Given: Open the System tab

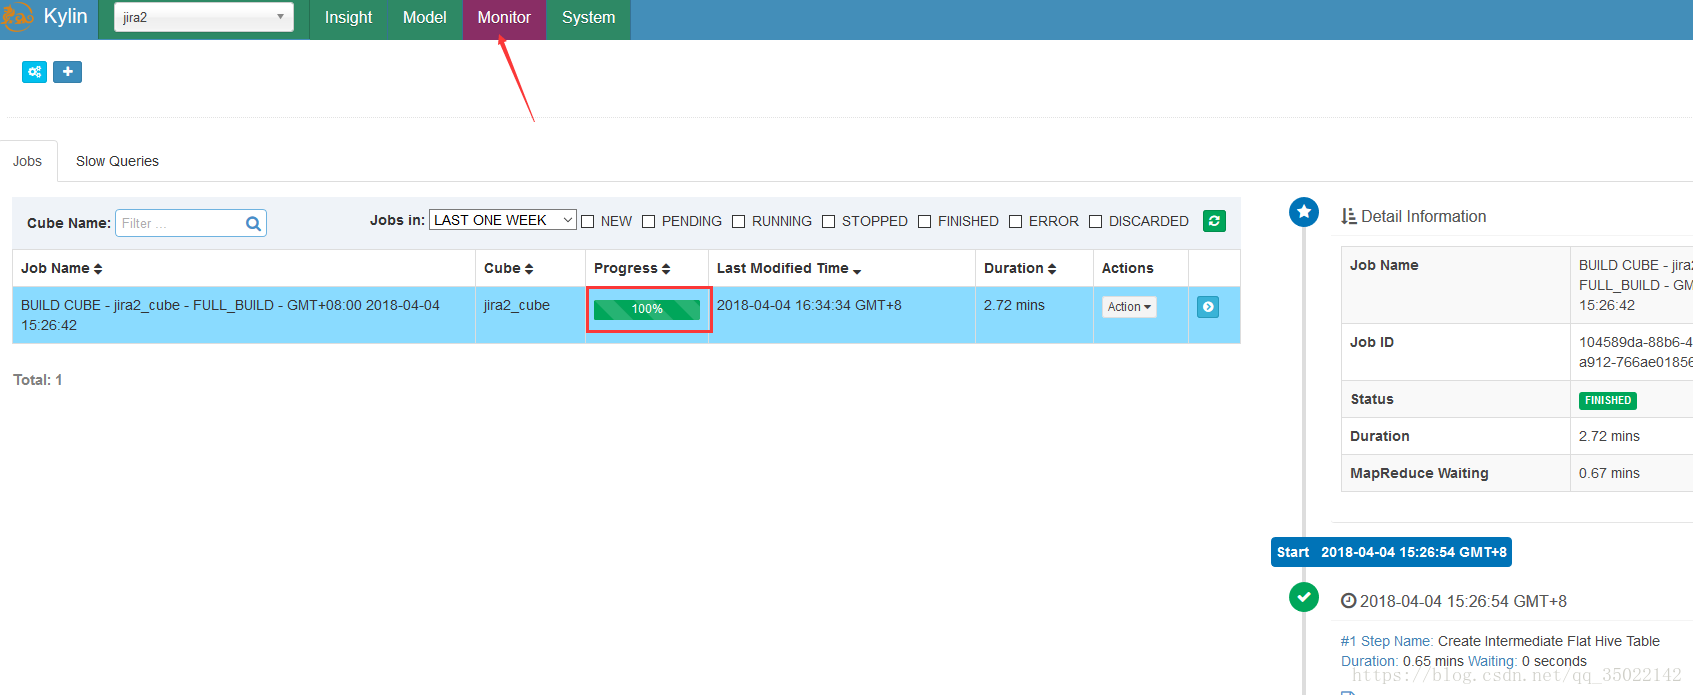Looking at the screenshot, I should tap(588, 18).
